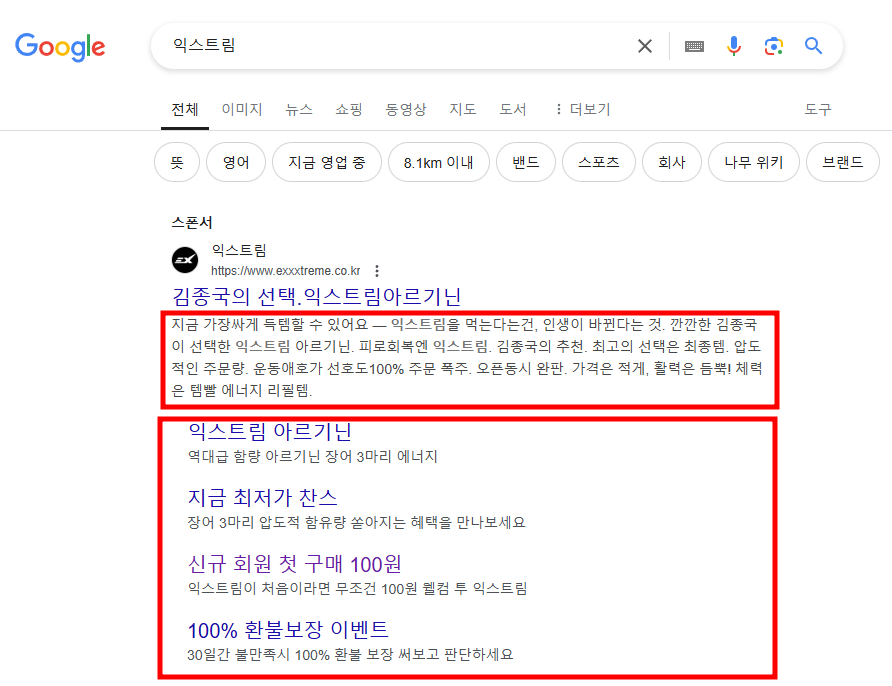Open the 100% 환불보장 이벤트 sitelink
The width and height of the screenshot is (892, 686).
pos(288,630)
